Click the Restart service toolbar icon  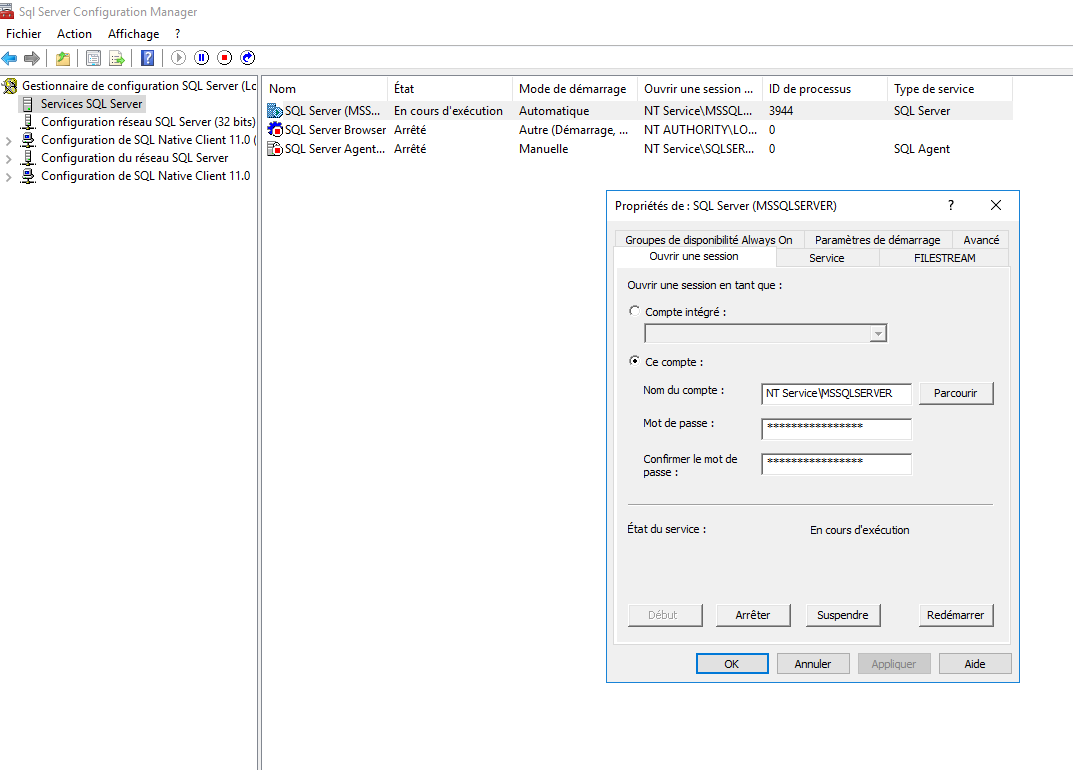[x=248, y=58]
